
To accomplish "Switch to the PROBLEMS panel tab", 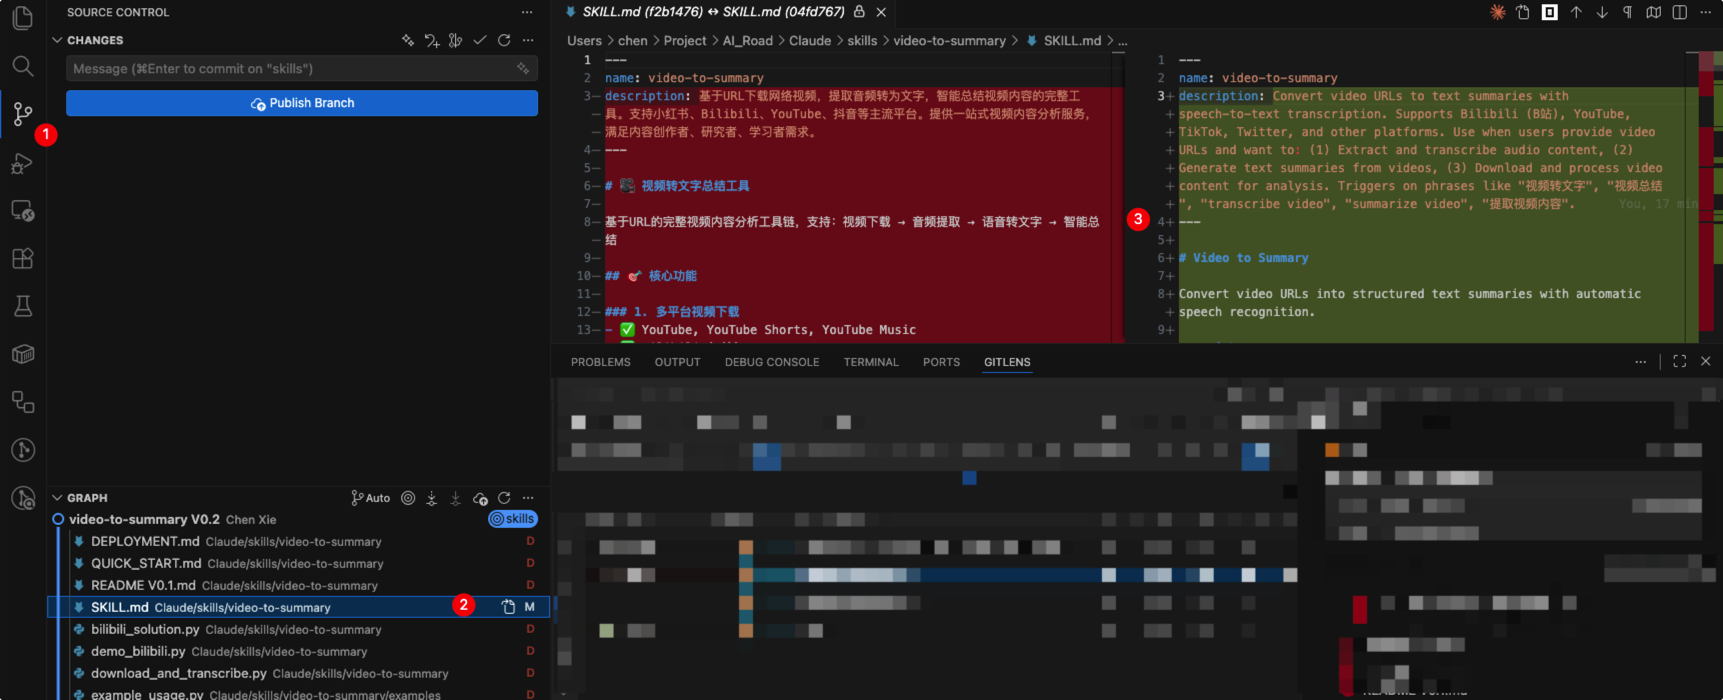I will coord(600,362).
